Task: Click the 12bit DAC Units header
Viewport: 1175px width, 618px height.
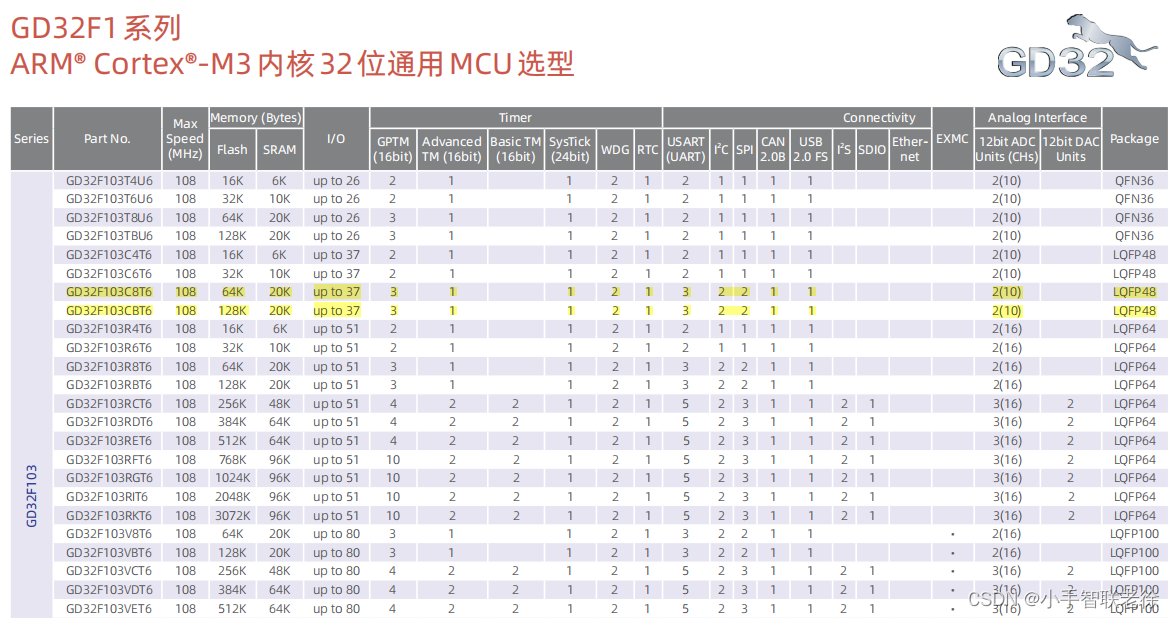Action: pos(1071,149)
